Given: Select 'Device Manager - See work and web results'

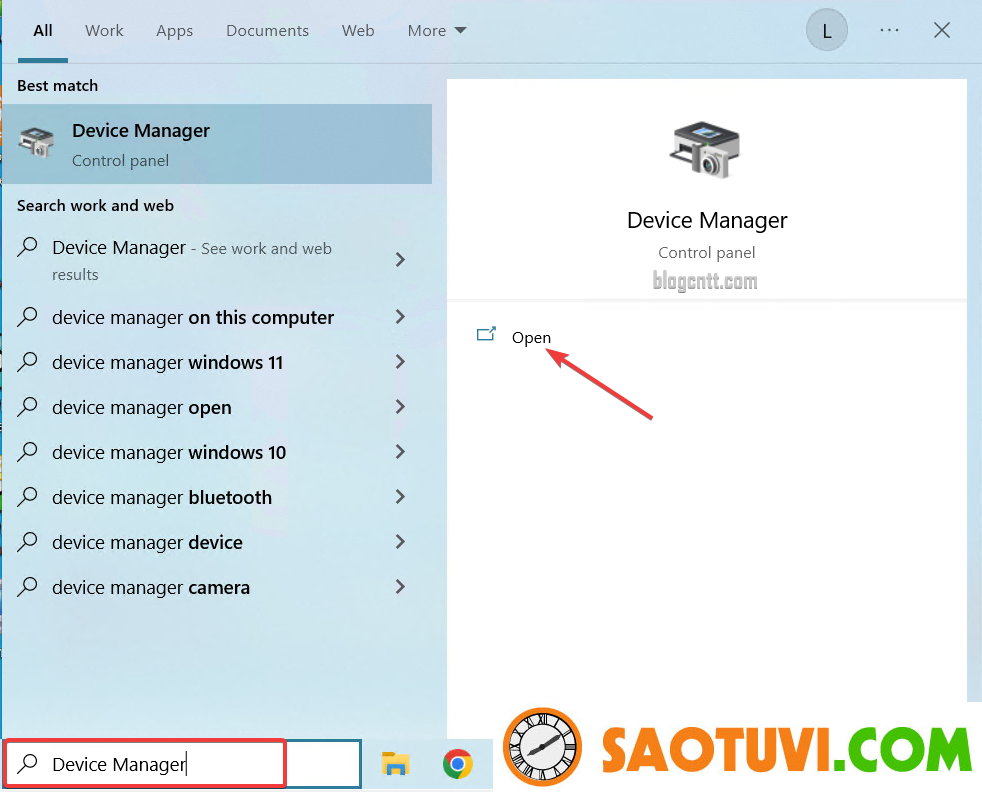Looking at the screenshot, I should (x=192, y=260).
